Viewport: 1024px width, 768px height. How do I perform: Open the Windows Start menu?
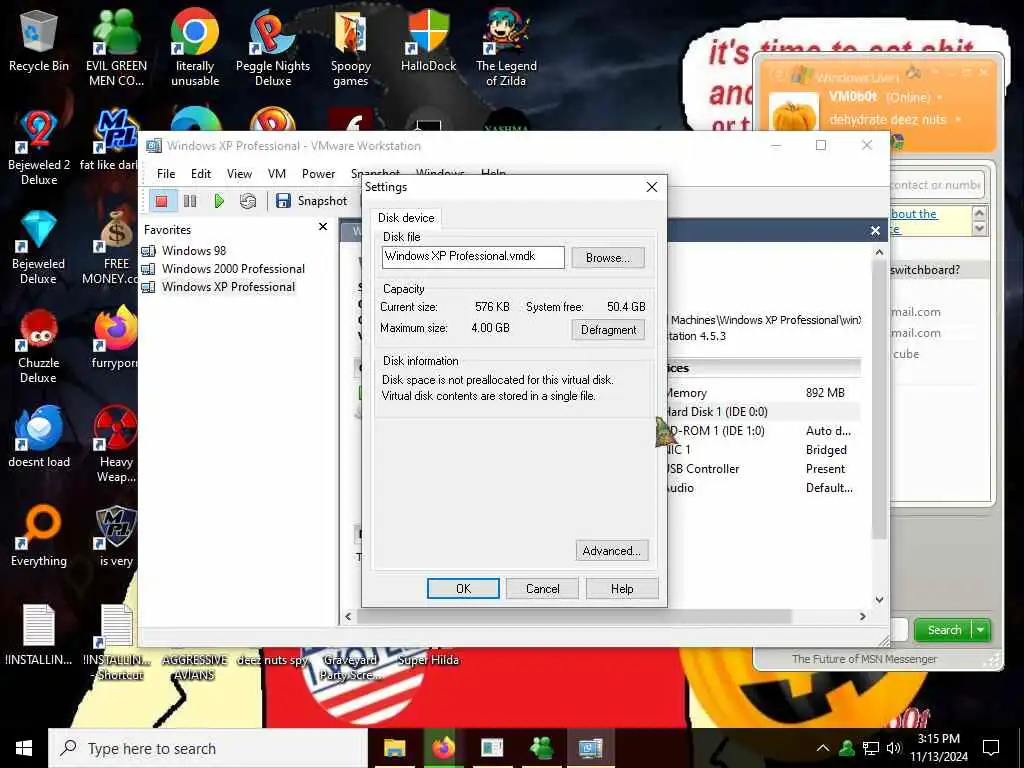click(x=24, y=748)
